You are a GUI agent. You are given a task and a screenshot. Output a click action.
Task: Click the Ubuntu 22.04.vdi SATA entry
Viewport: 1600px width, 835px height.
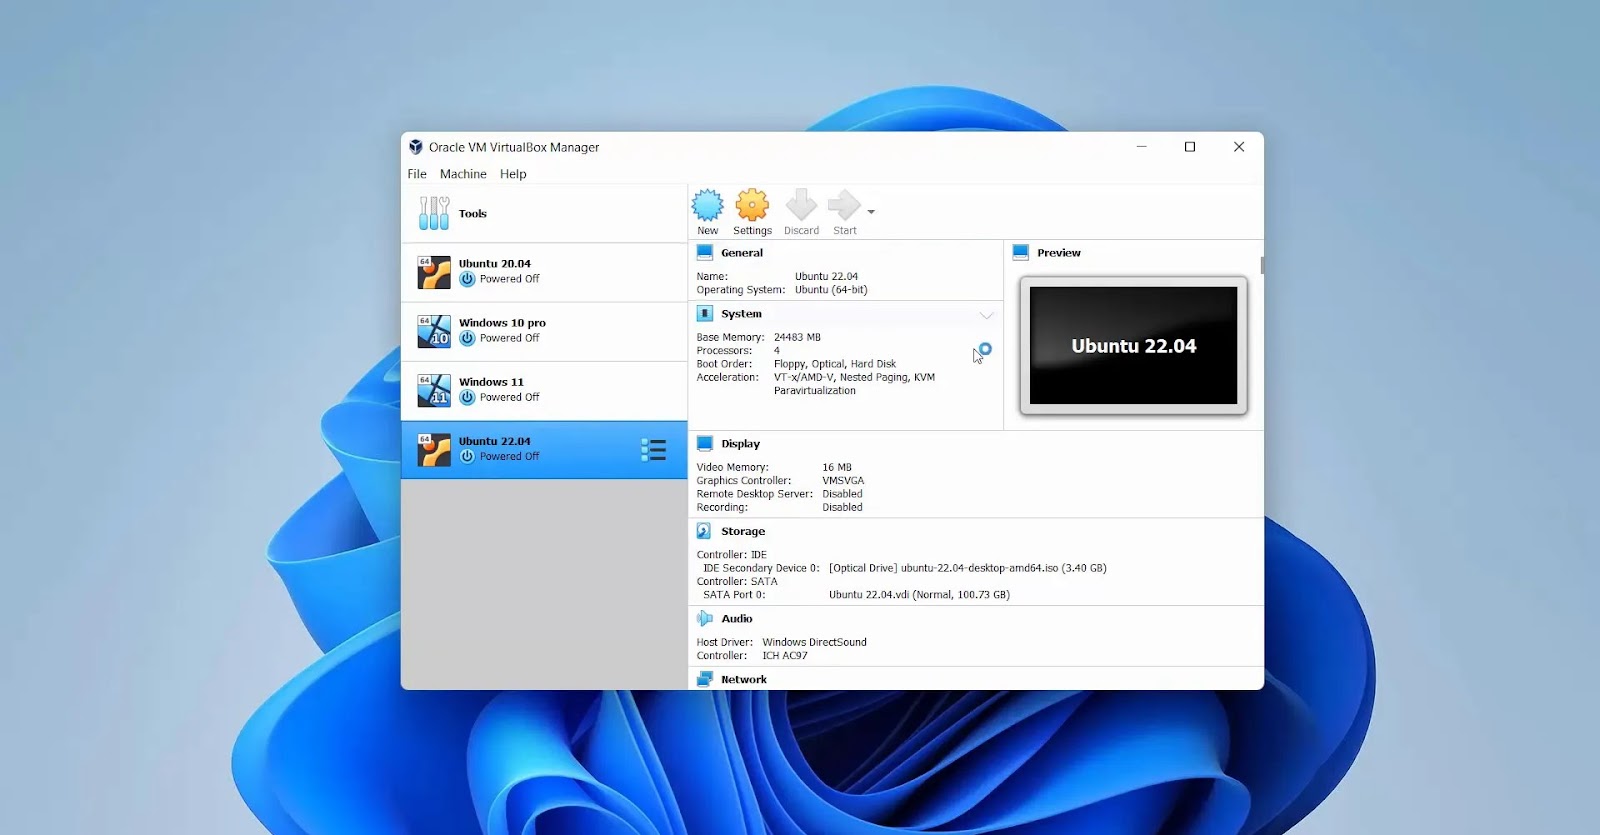coord(919,595)
